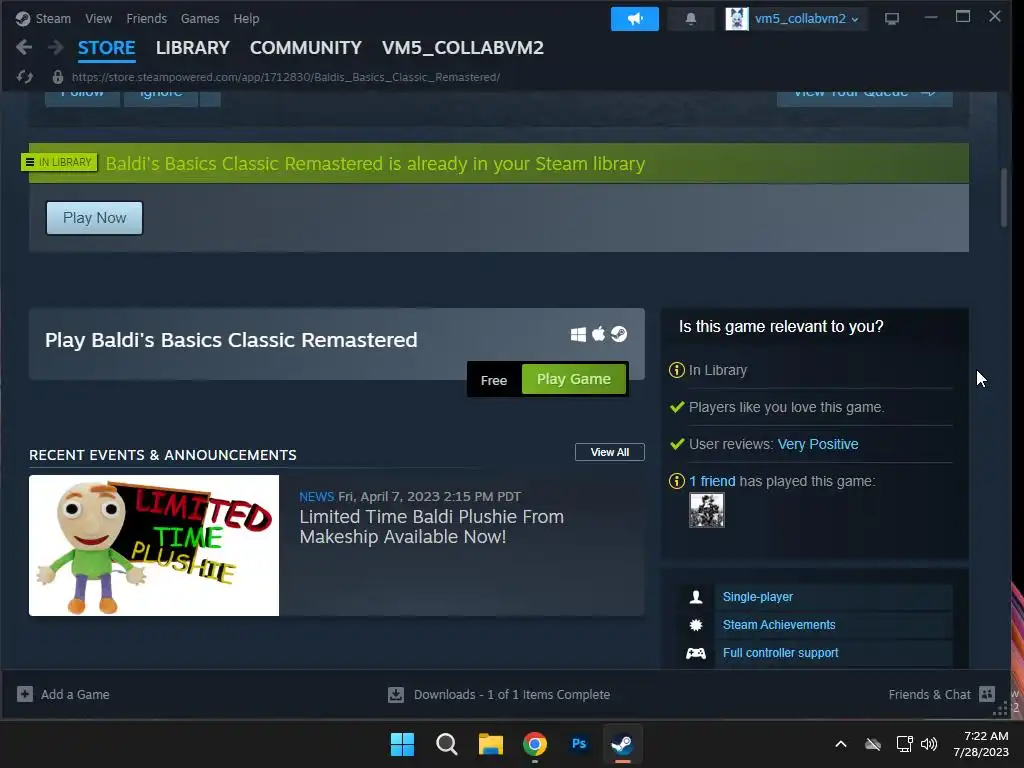
Task: Click the padlock icon beside the URL
Action: click(x=57, y=77)
